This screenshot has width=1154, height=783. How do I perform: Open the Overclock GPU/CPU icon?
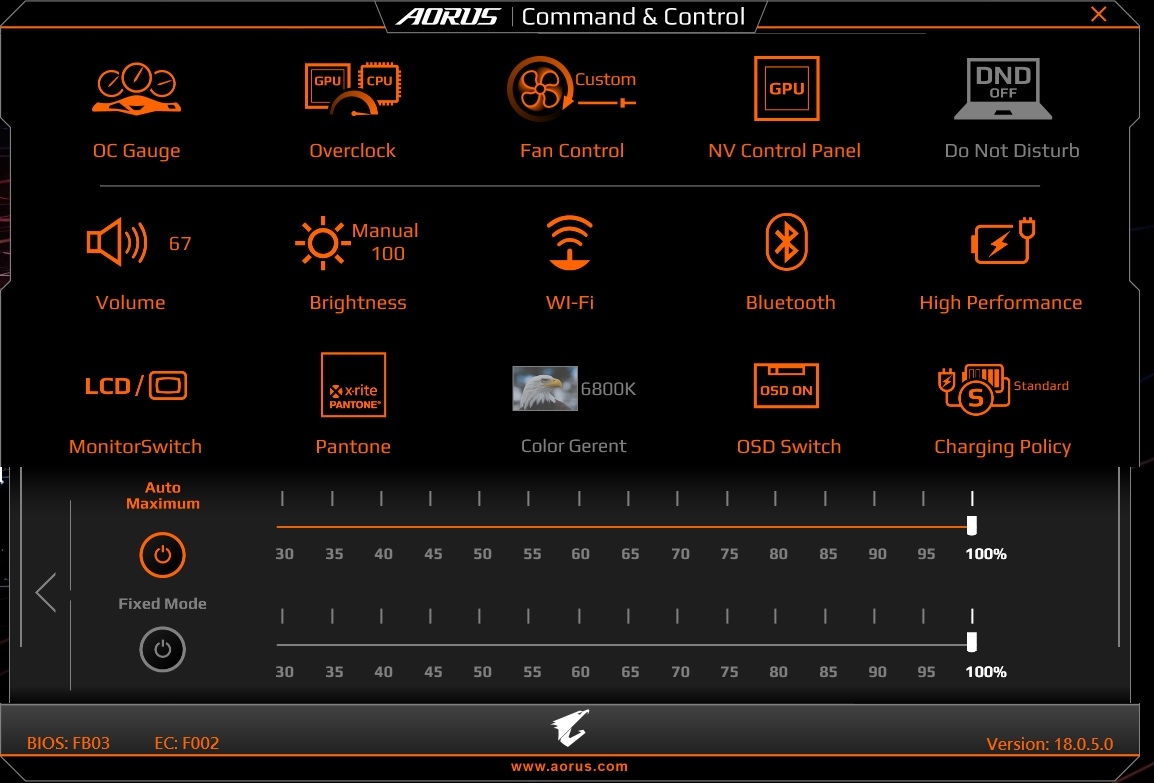353,88
